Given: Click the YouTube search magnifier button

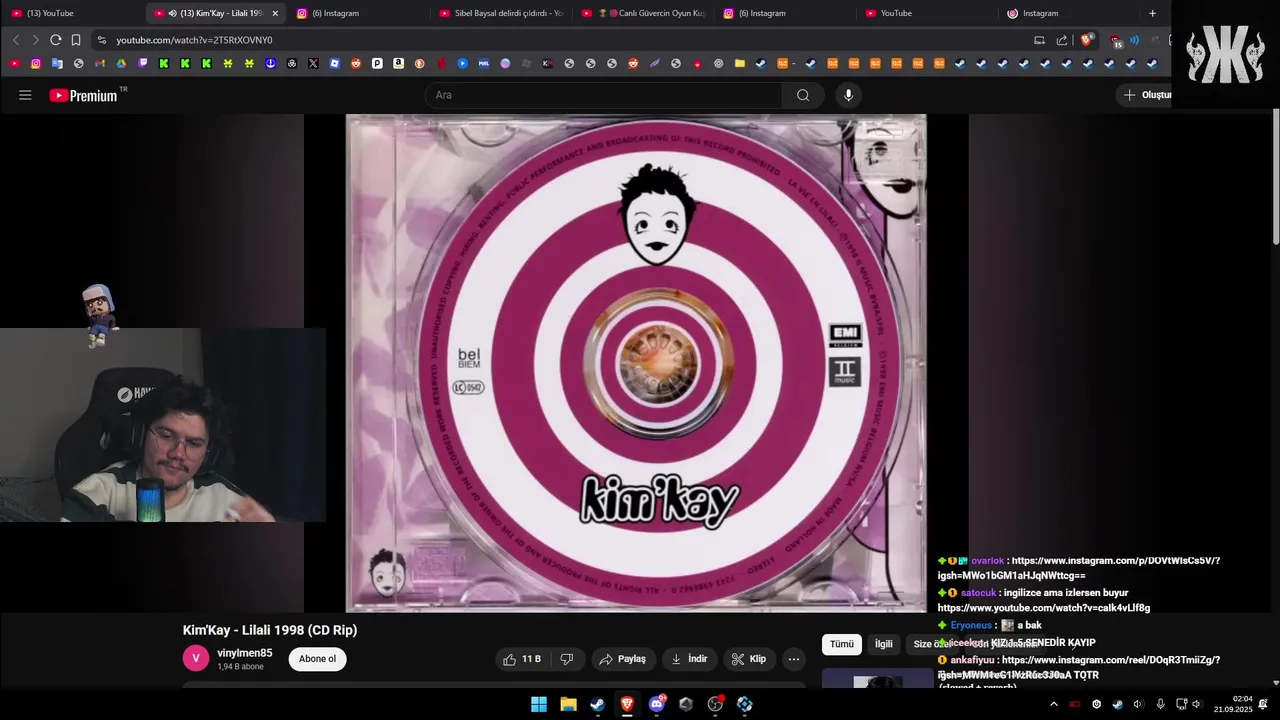Looking at the screenshot, I should 803,95.
